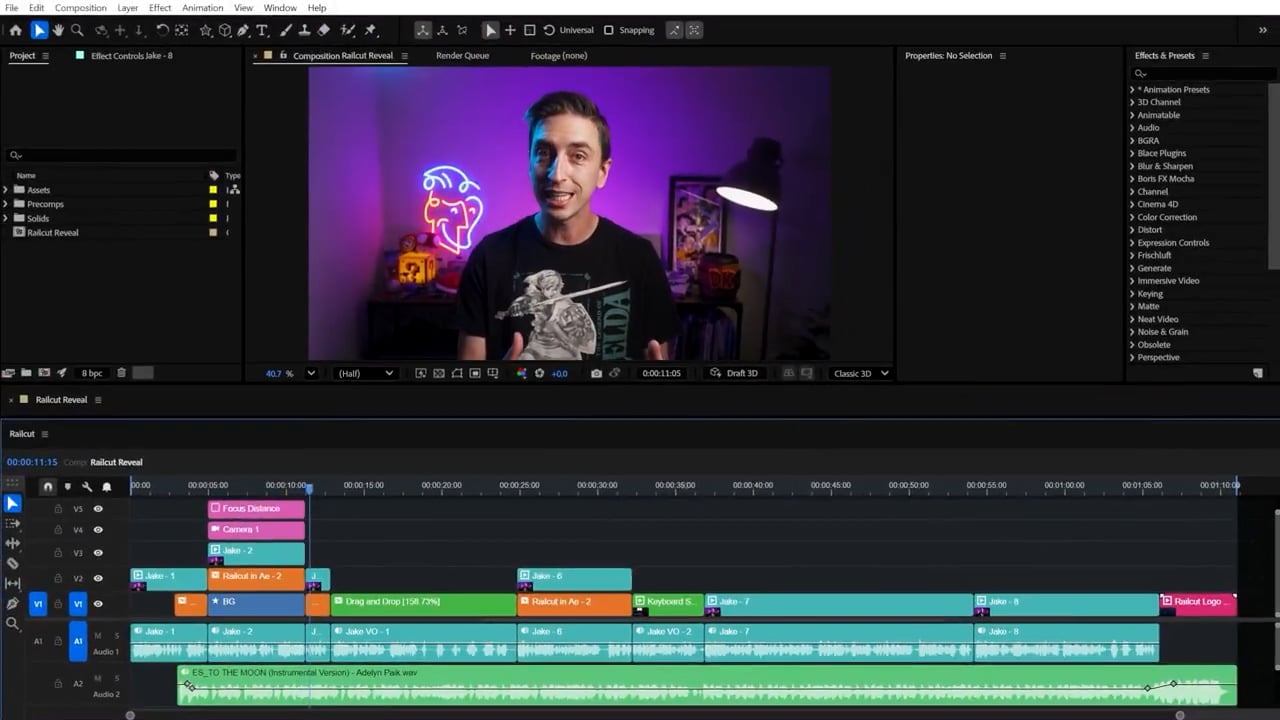Enable the Snapping checkbox

(608, 30)
